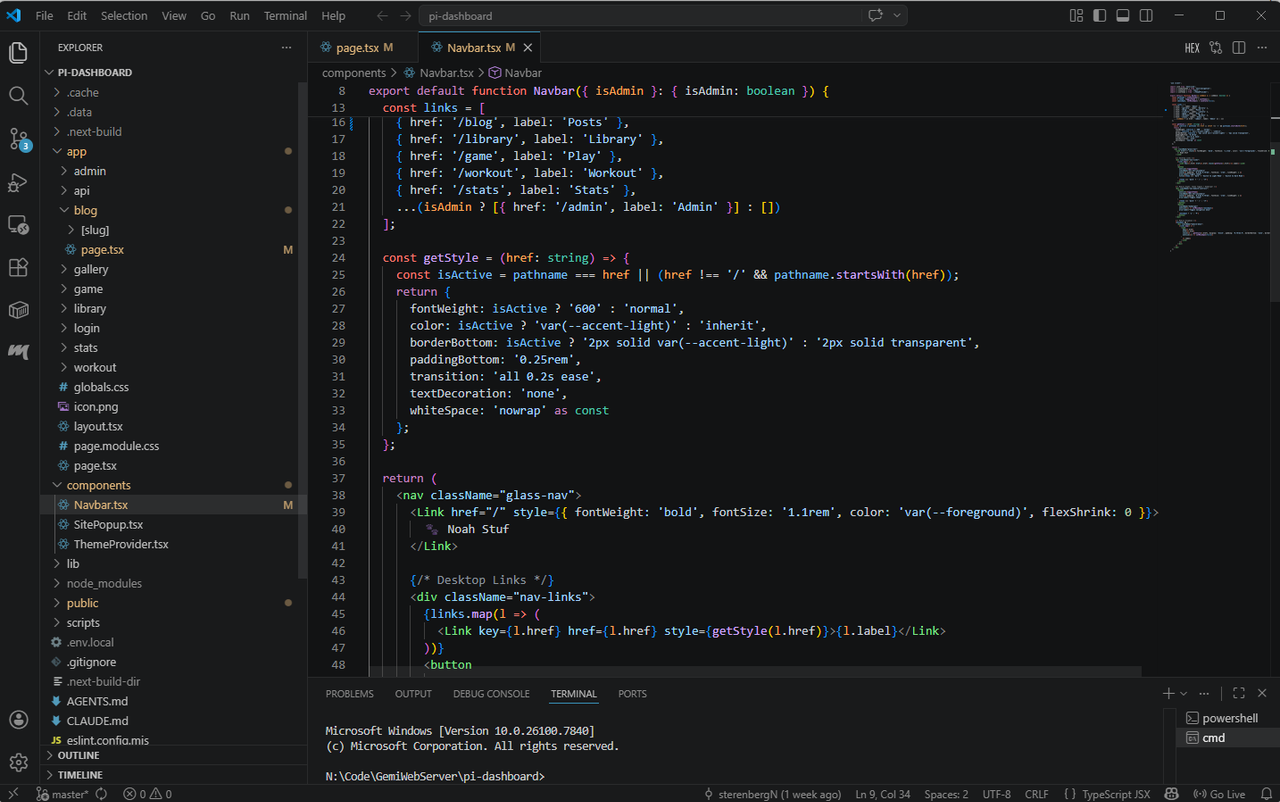Image resolution: width=1280 pixels, height=802 pixels.
Task: Open changes compare icon in editor toolbar
Action: click(x=1216, y=48)
